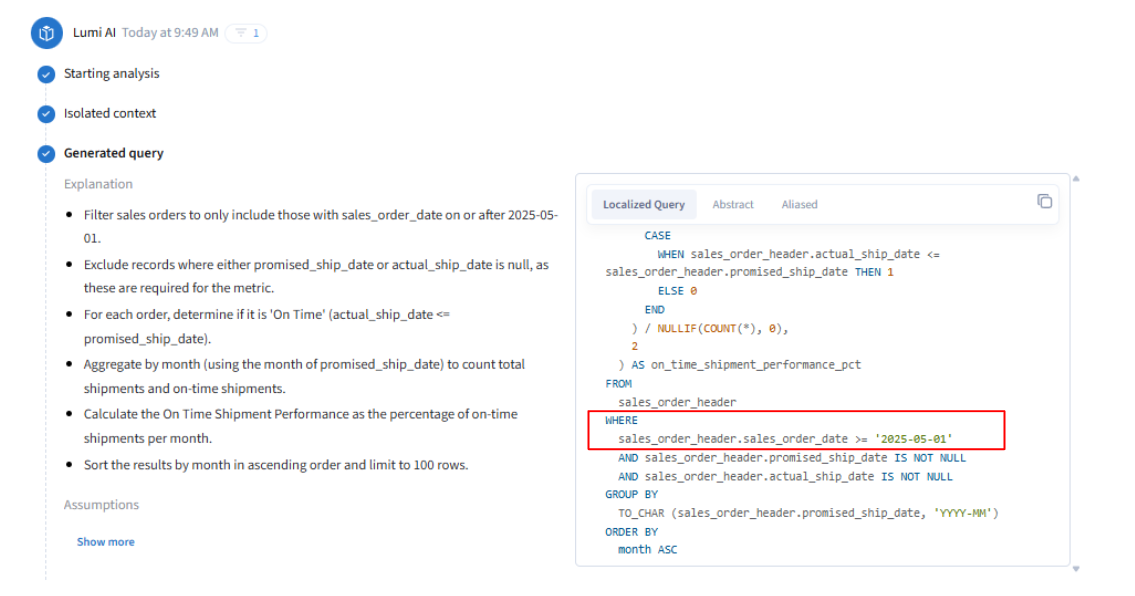
Task: Switch to the Abstract tab
Action: [x=733, y=205]
